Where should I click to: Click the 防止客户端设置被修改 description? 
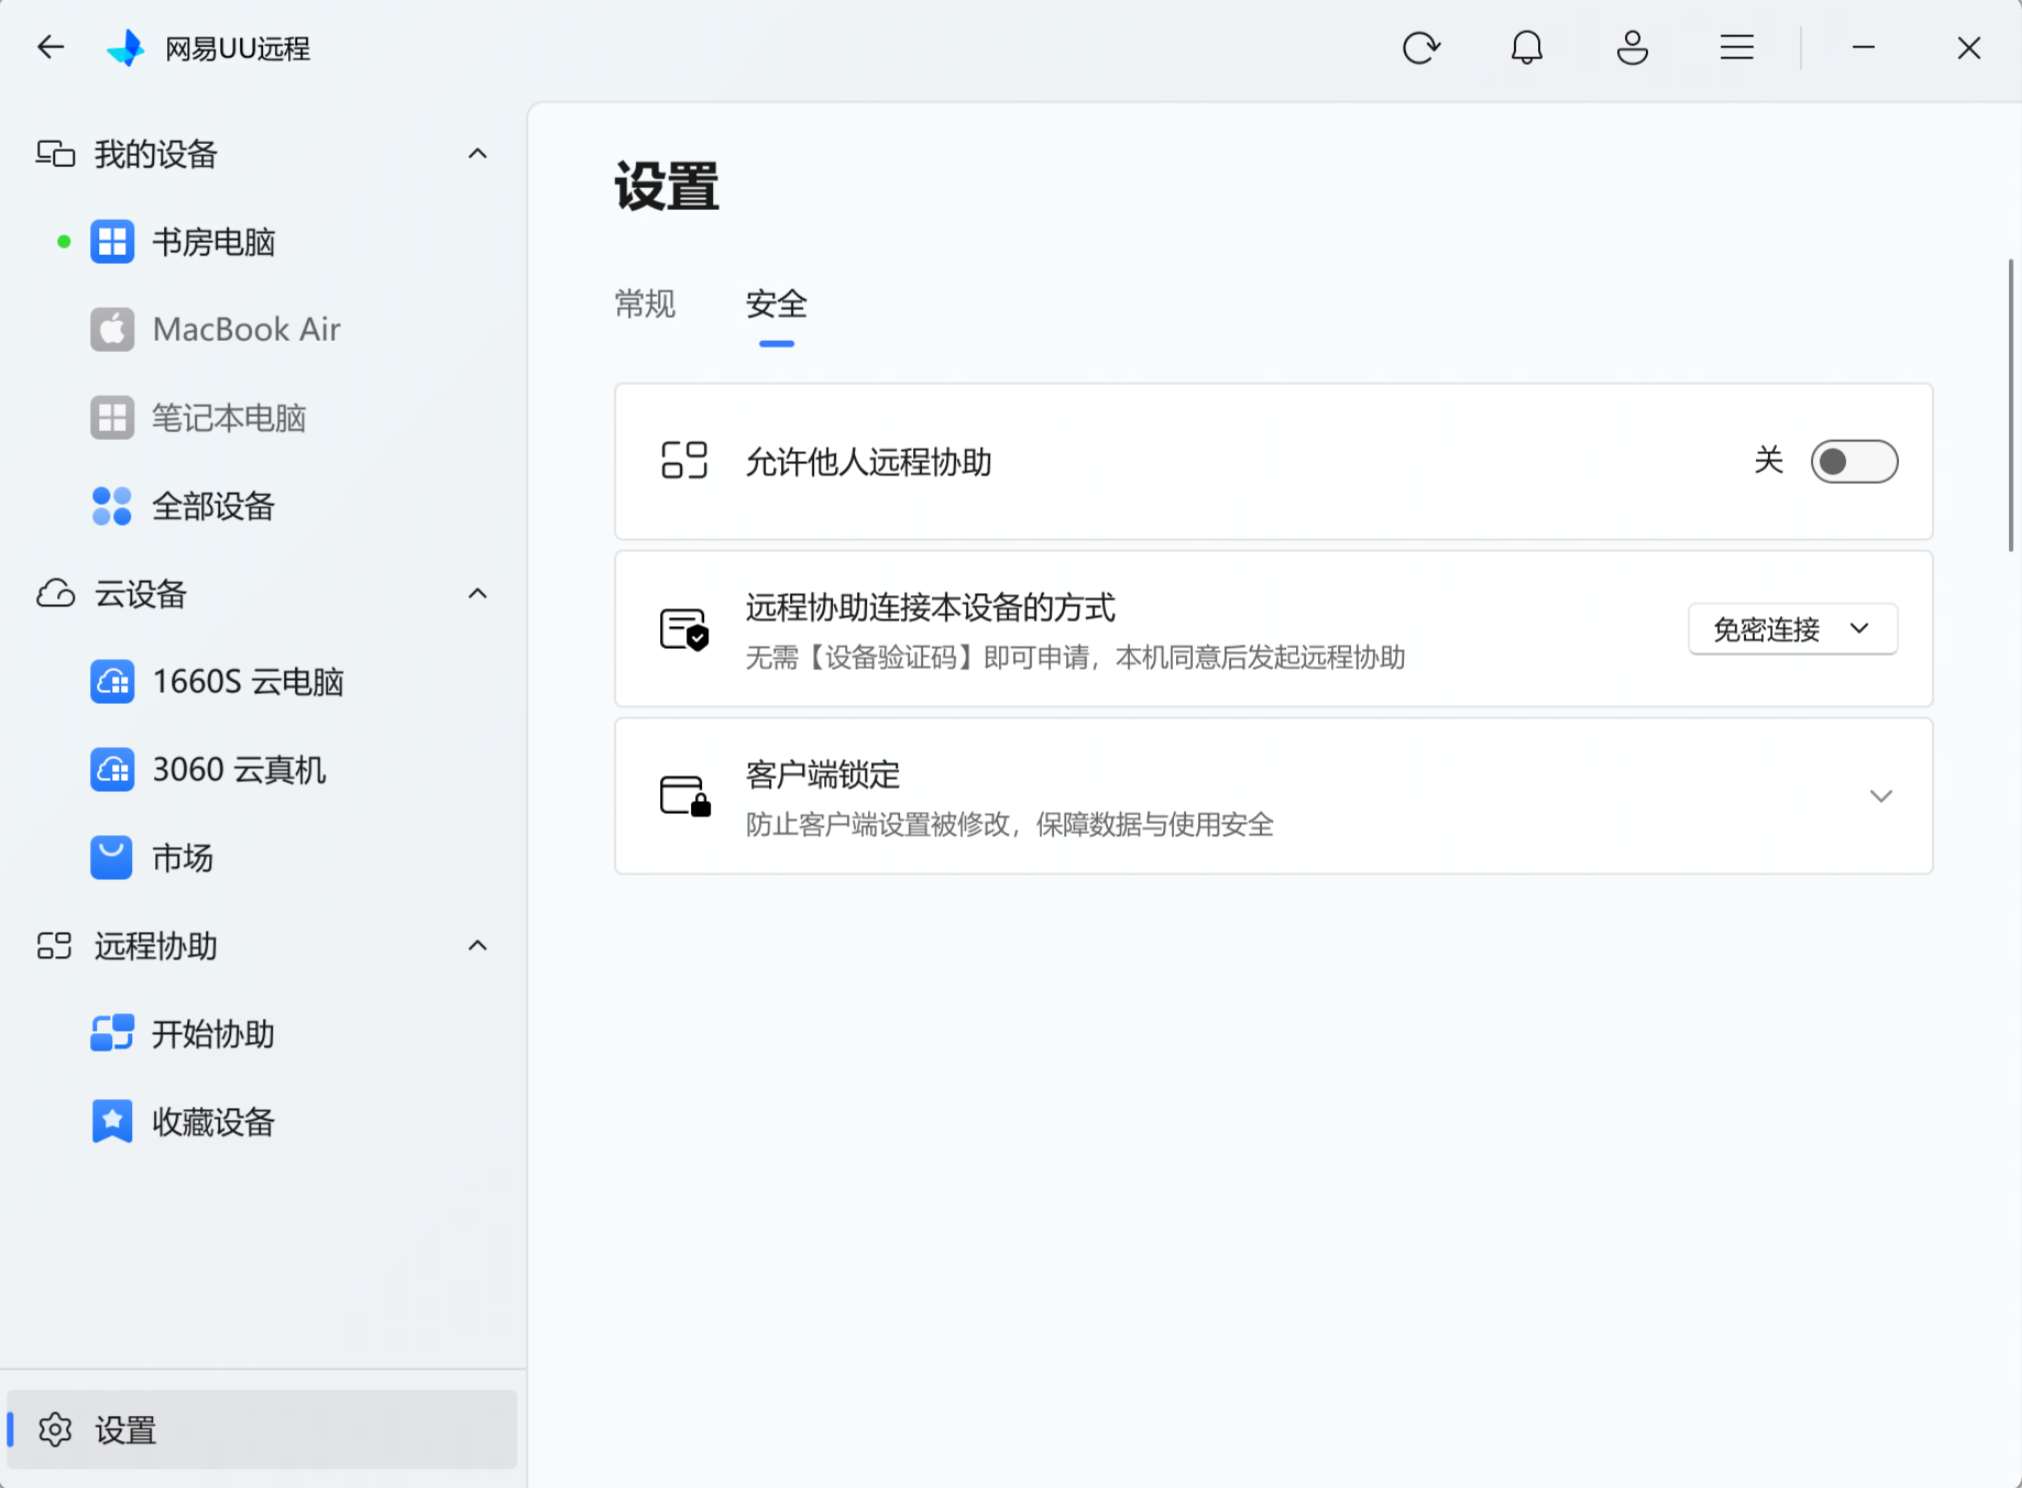pyautogui.click(x=1009, y=824)
